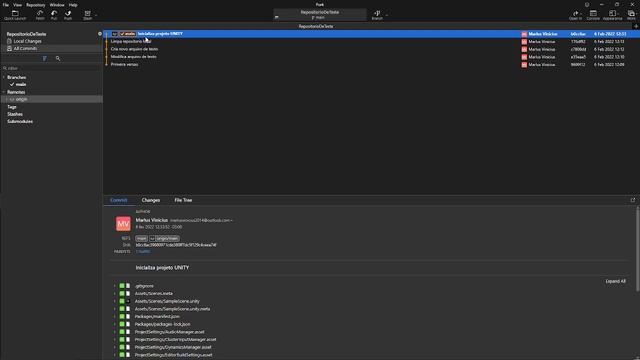The width and height of the screenshot is (640, 360).
Task: Click the Push toolbar icon
Action: coord(68,13)
